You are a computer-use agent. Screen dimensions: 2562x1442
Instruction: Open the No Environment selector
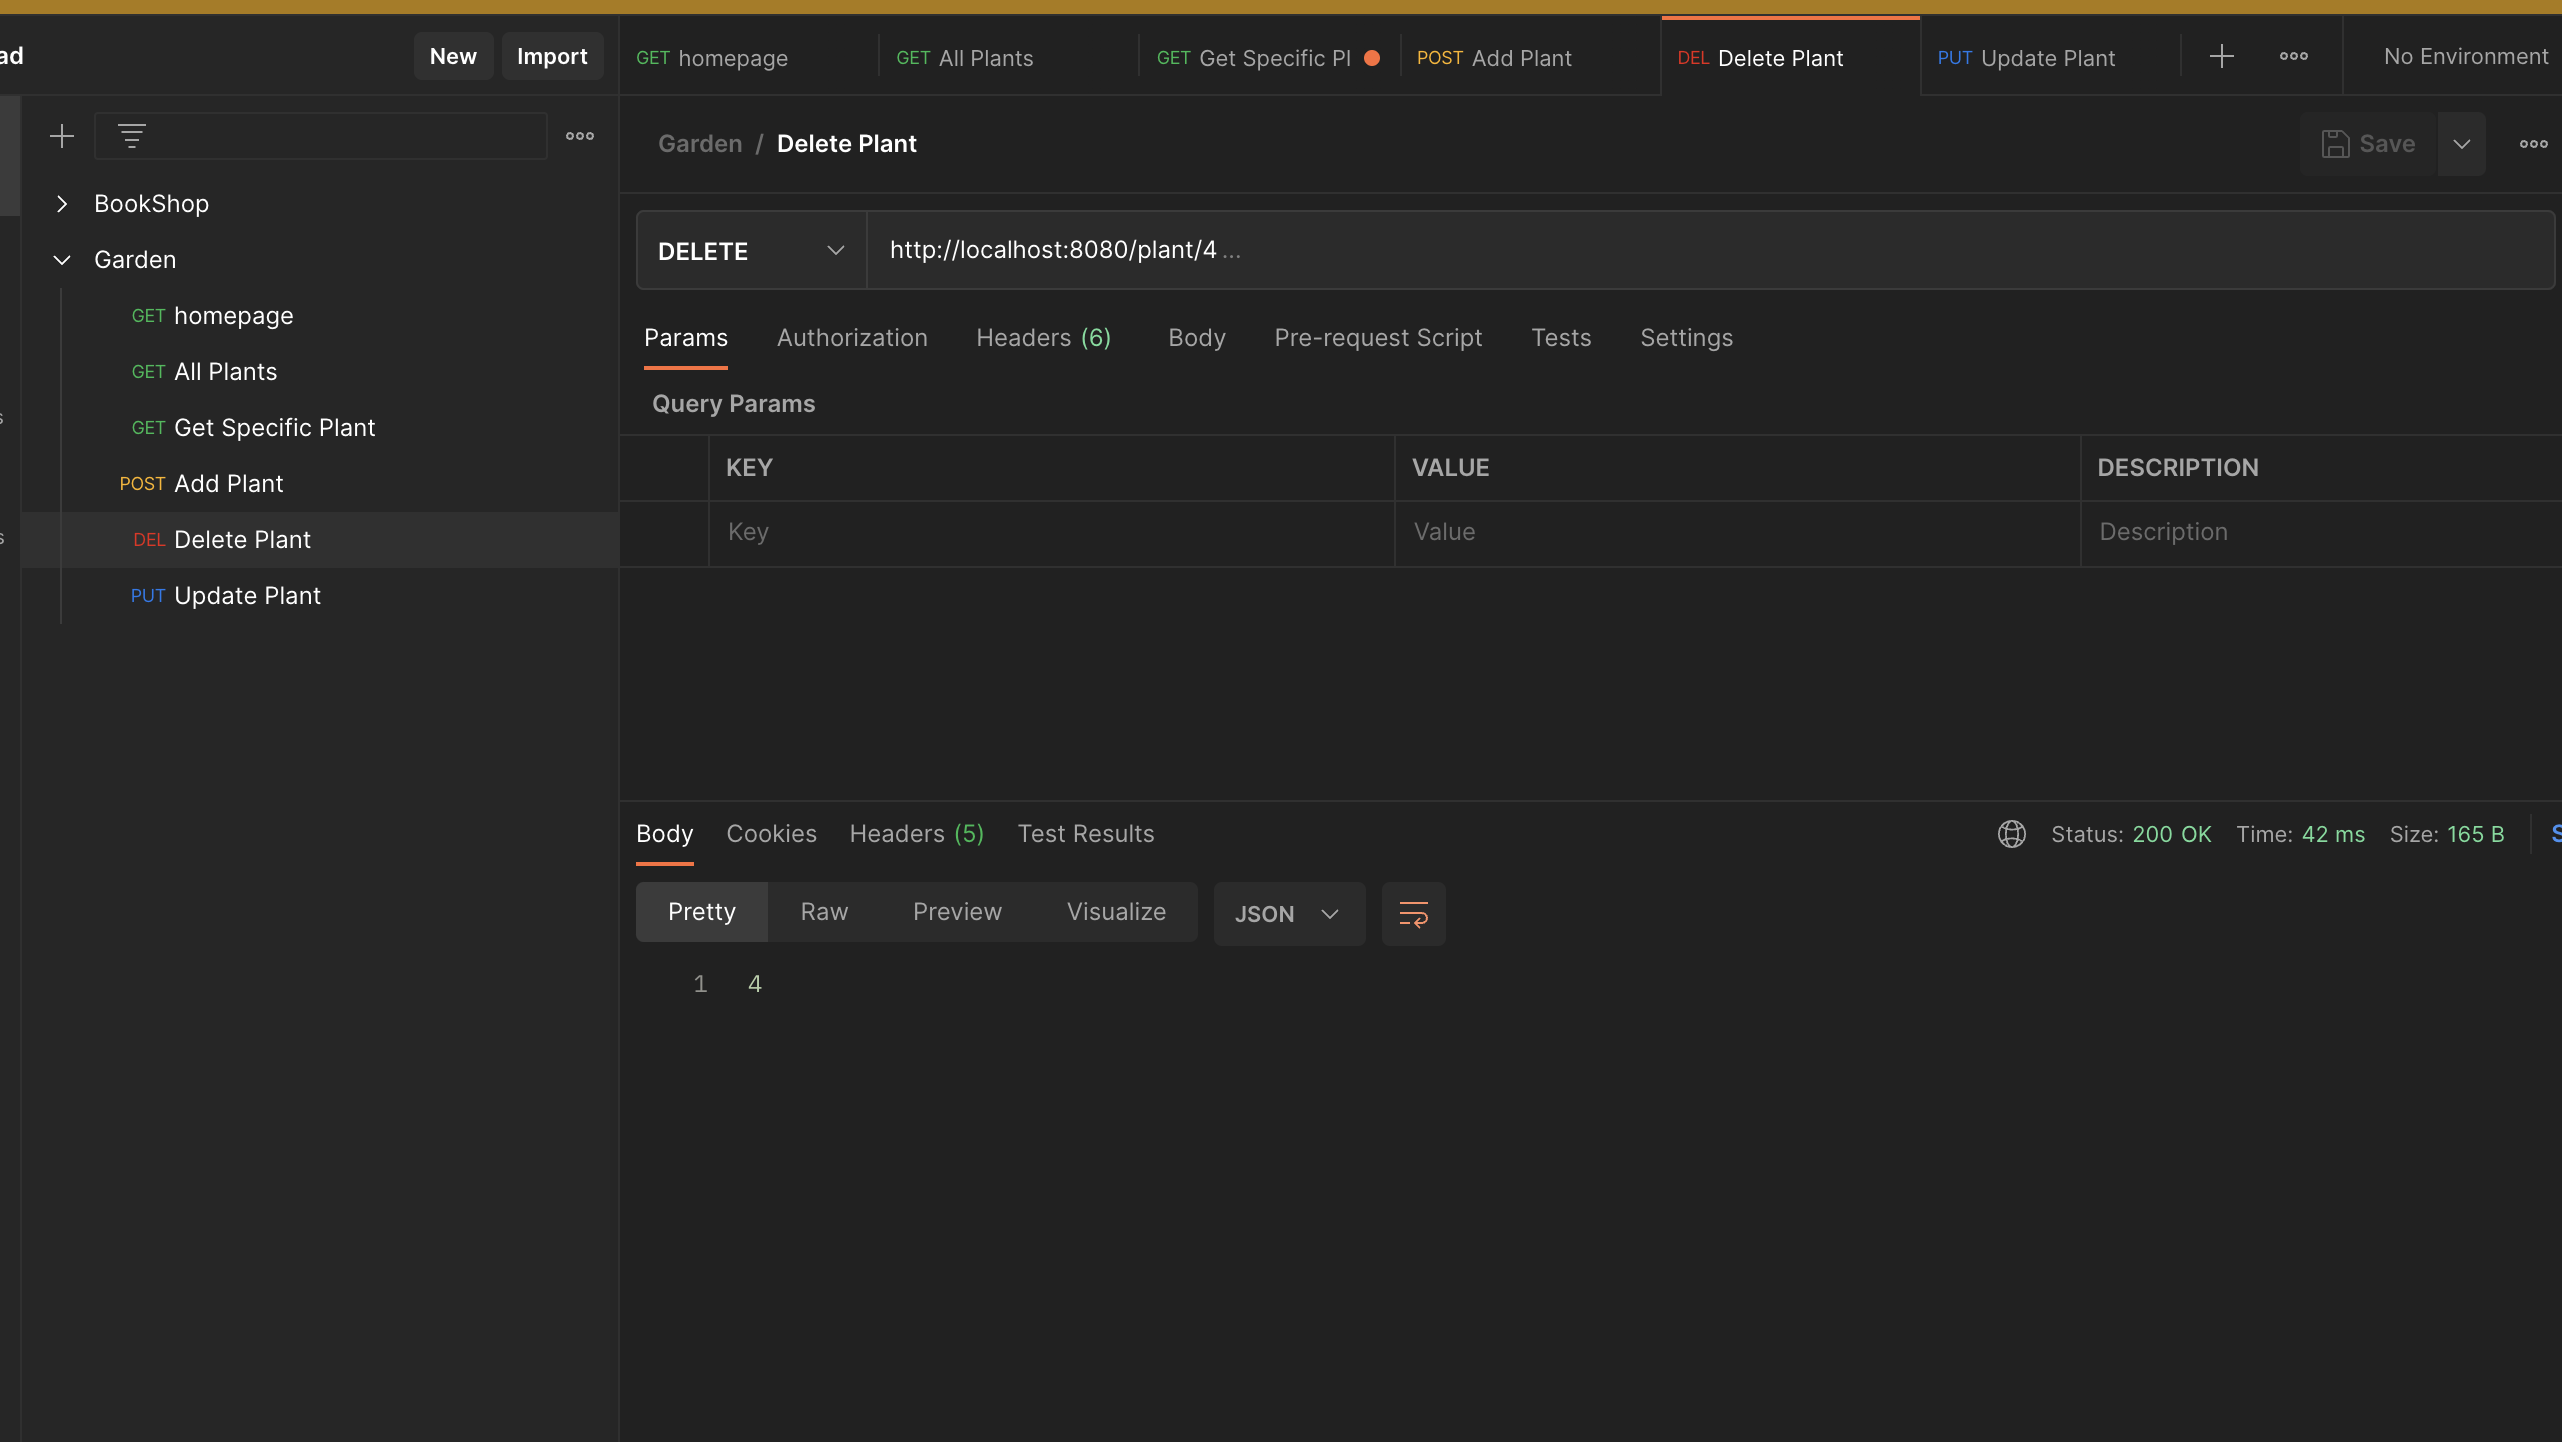tap(2465, 57)
